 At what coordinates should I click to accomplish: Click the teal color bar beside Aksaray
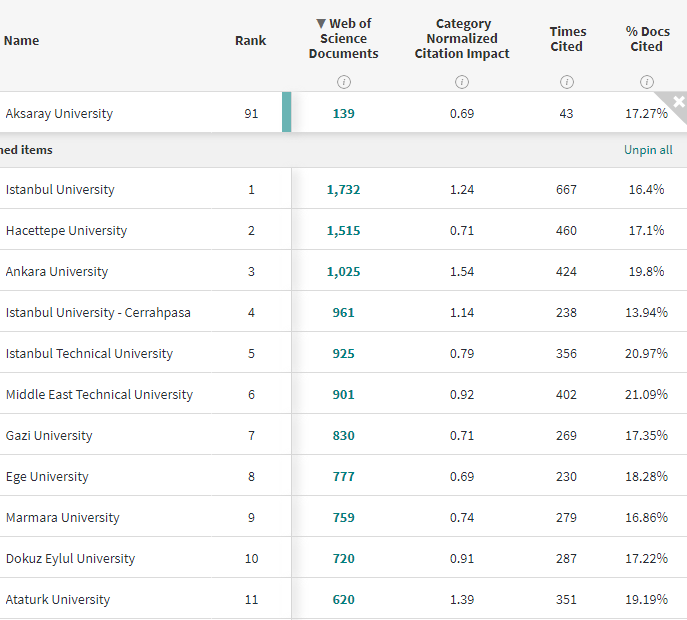pyautogui.click(x=287, y=112)
